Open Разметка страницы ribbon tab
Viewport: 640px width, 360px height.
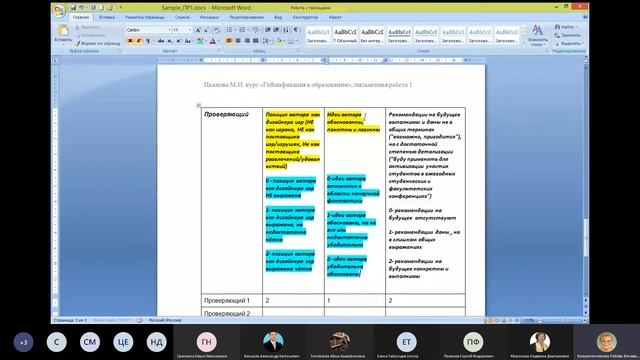tap(144, 18)
